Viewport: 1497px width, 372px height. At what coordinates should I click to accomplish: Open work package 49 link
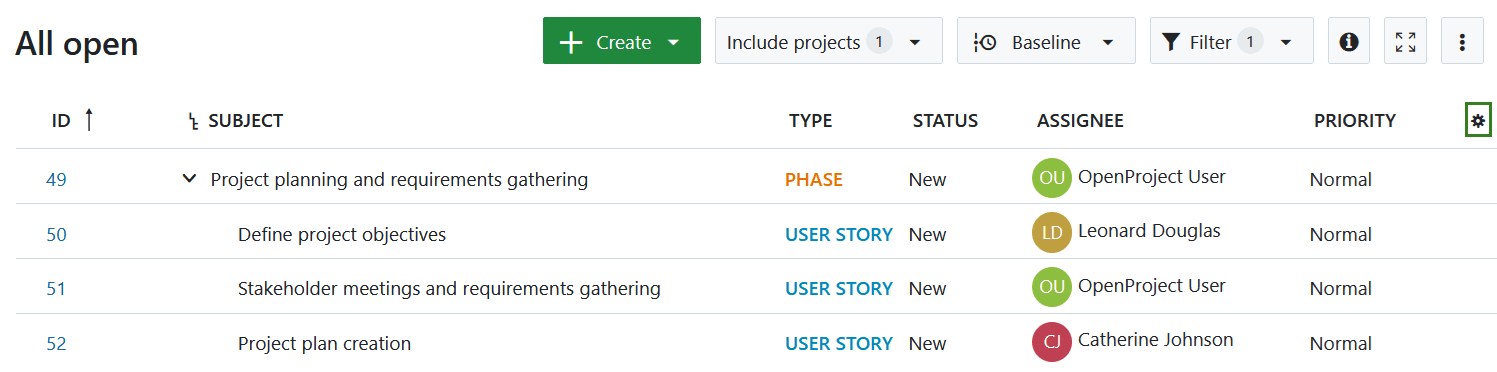click(56, 180)
